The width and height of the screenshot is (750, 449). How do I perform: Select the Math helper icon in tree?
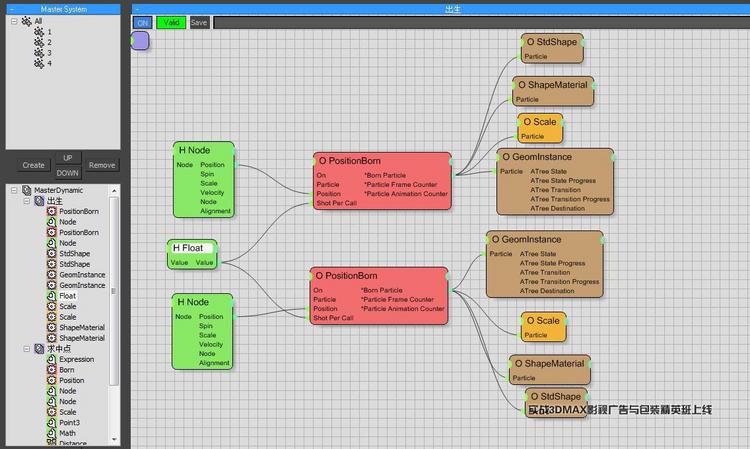[x=52, y=433]
